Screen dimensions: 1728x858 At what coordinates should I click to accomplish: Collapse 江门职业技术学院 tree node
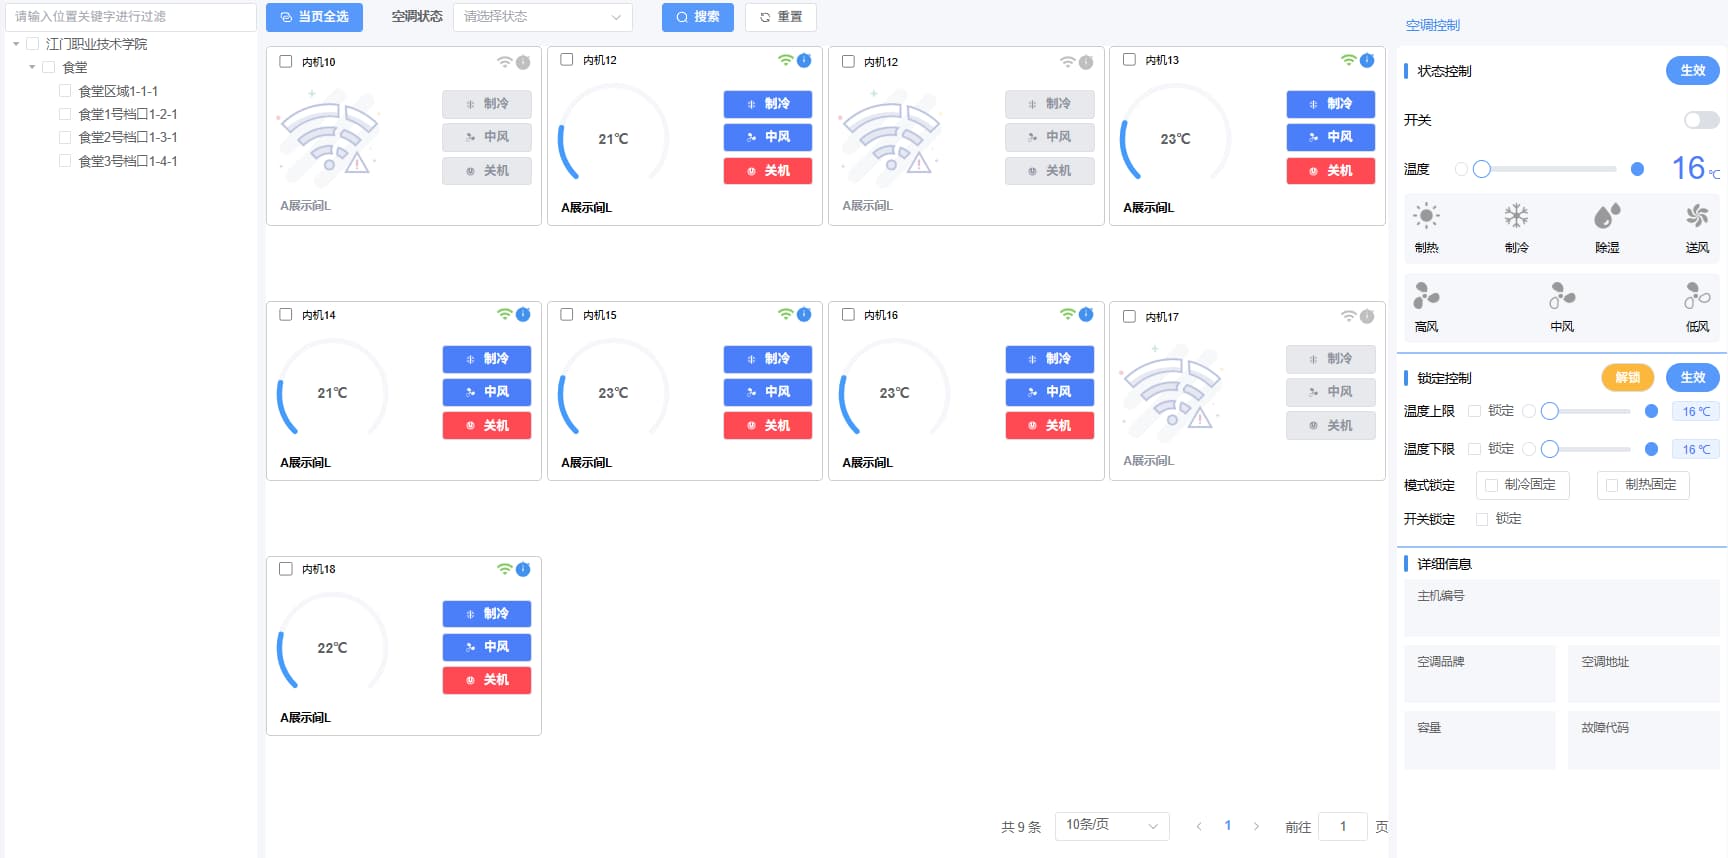pos(16,44)
